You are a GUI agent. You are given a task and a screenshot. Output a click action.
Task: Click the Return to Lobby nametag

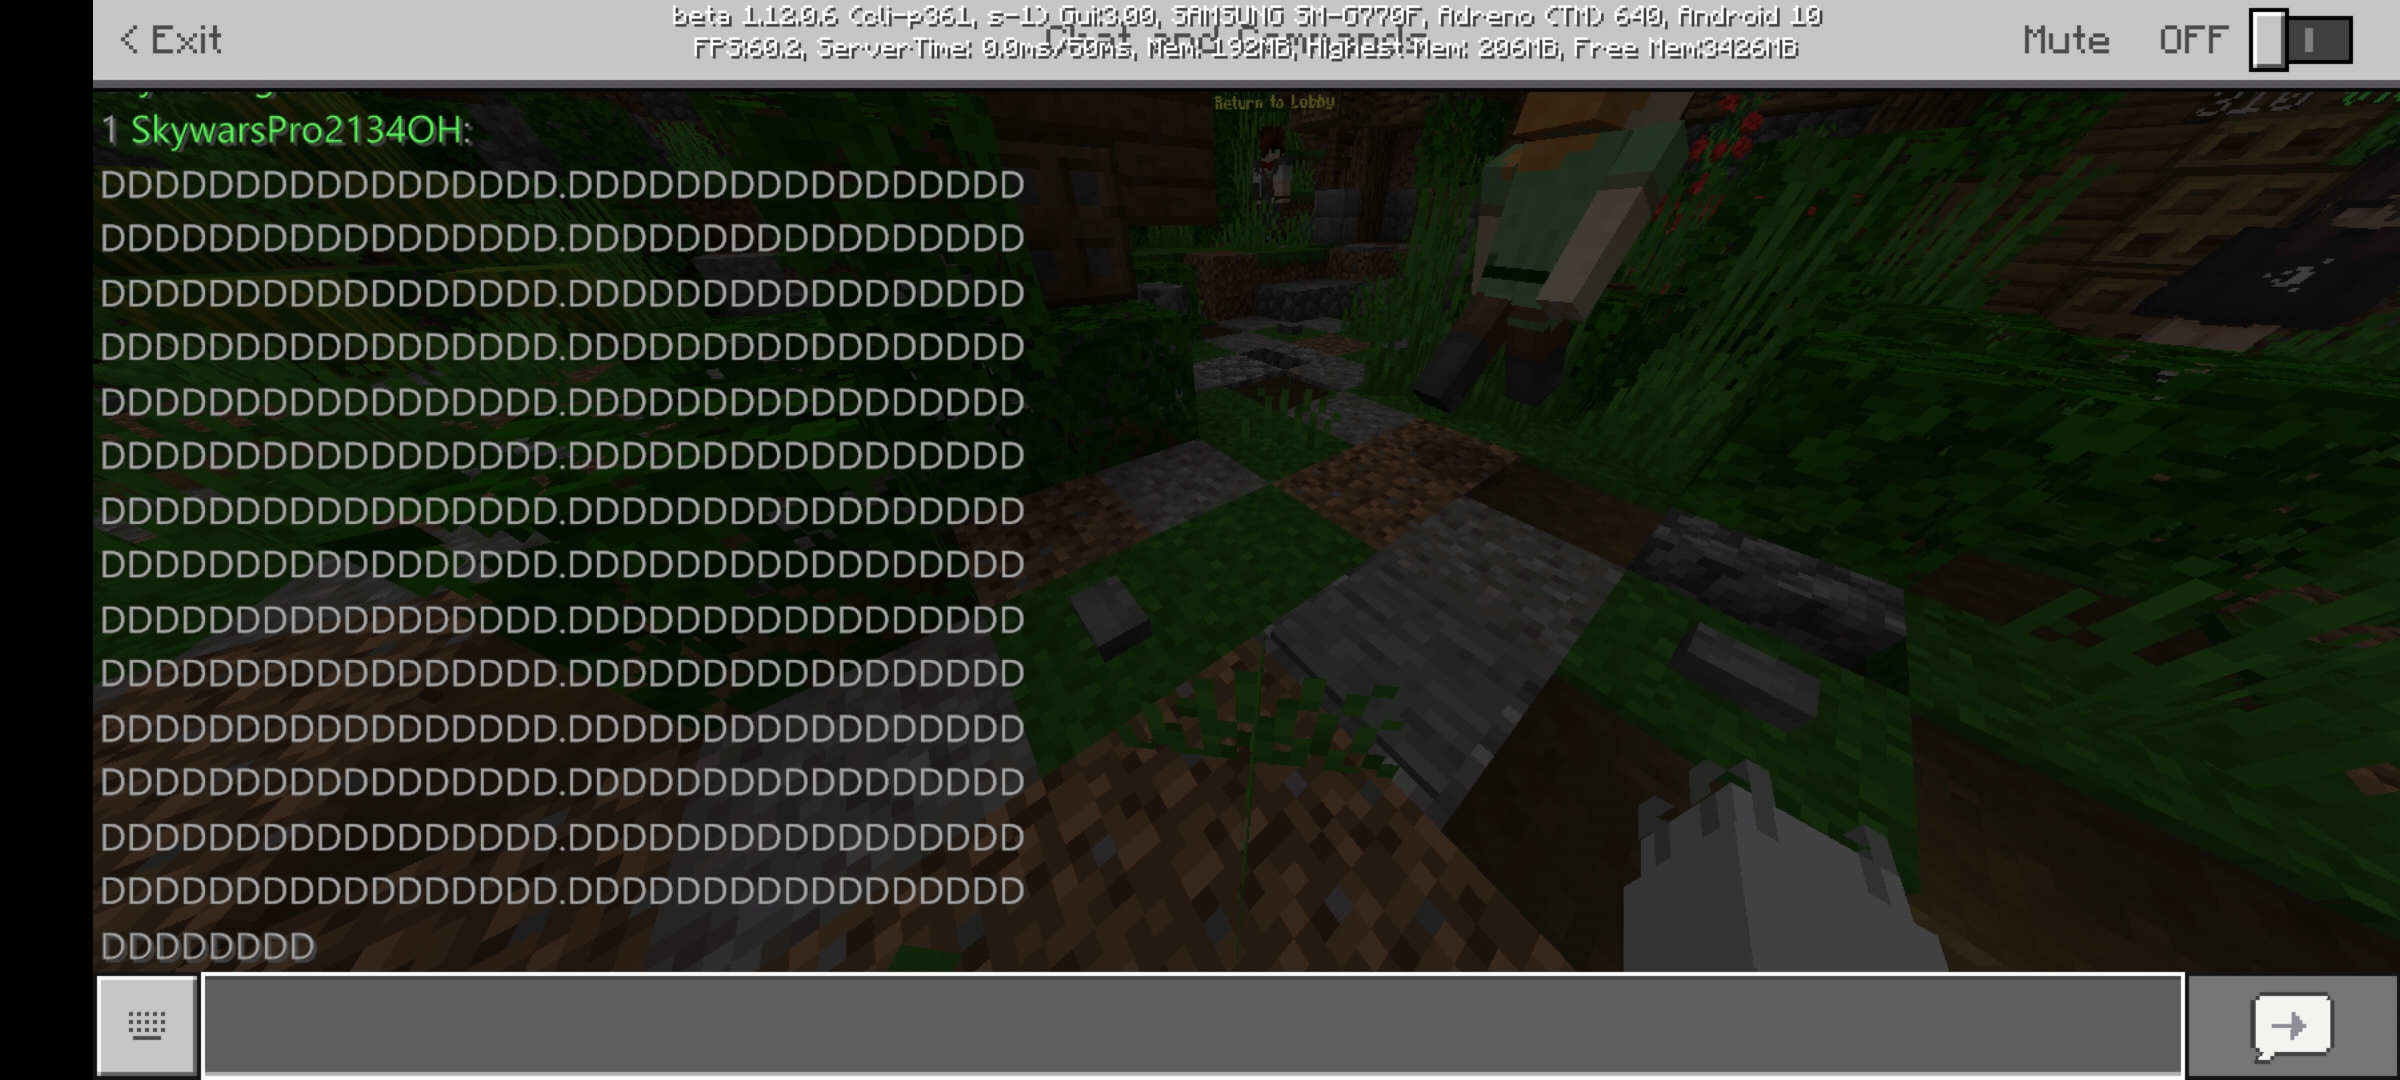(x=1274, y=102)
